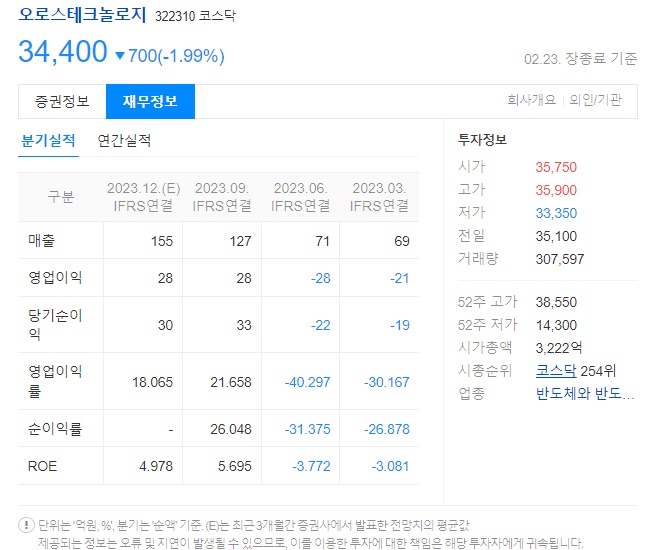
Task: Click the ROE row label
Action: [42, 466]
